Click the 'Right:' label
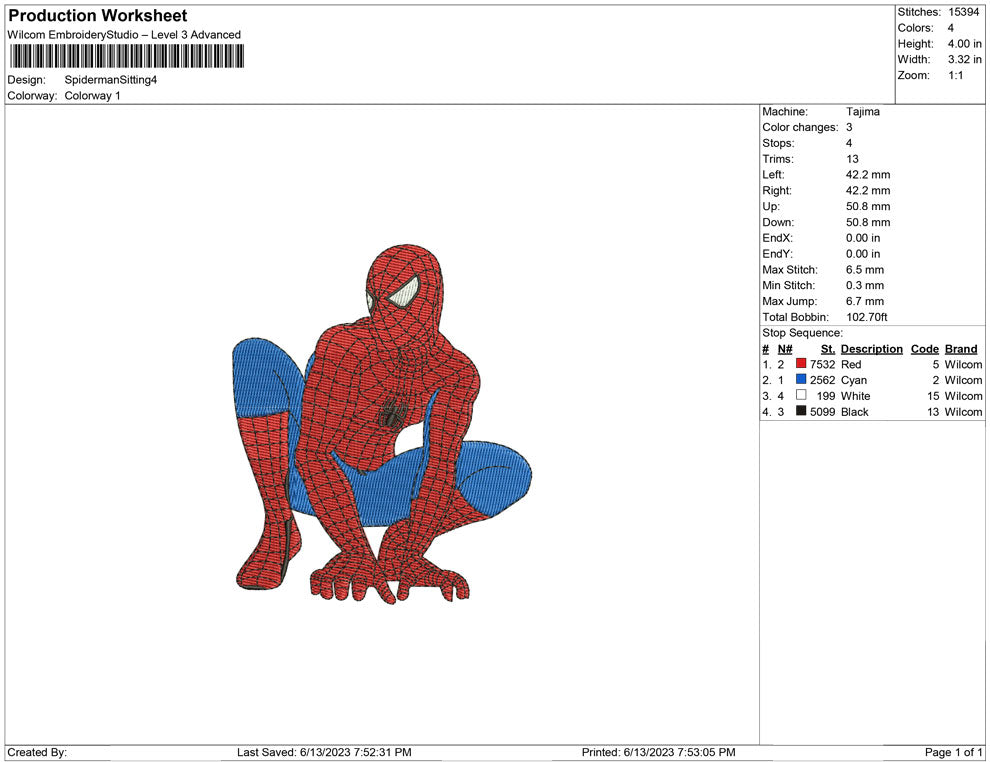 pyautogui.click(x=777, y=191)
